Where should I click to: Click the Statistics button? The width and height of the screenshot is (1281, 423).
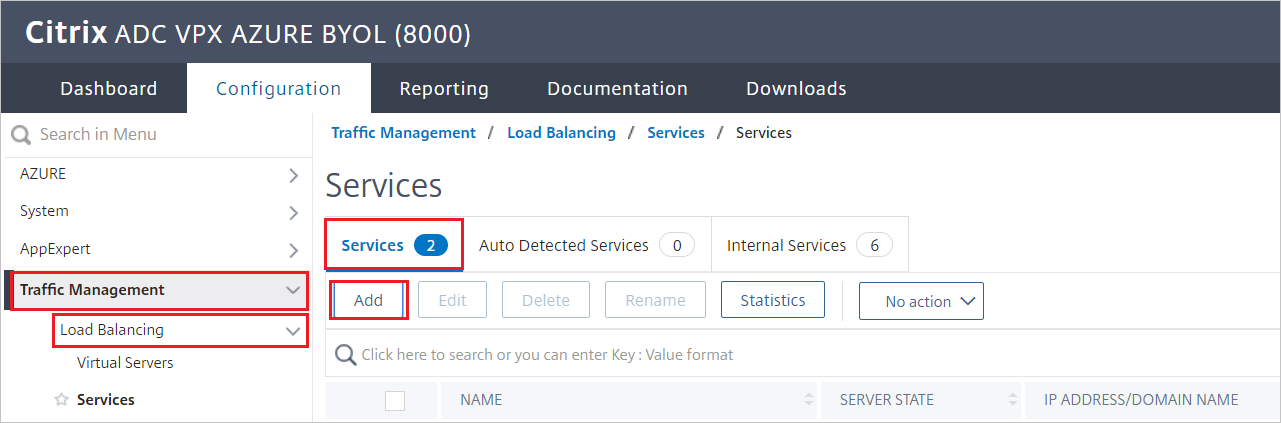(x=772, y=300)
